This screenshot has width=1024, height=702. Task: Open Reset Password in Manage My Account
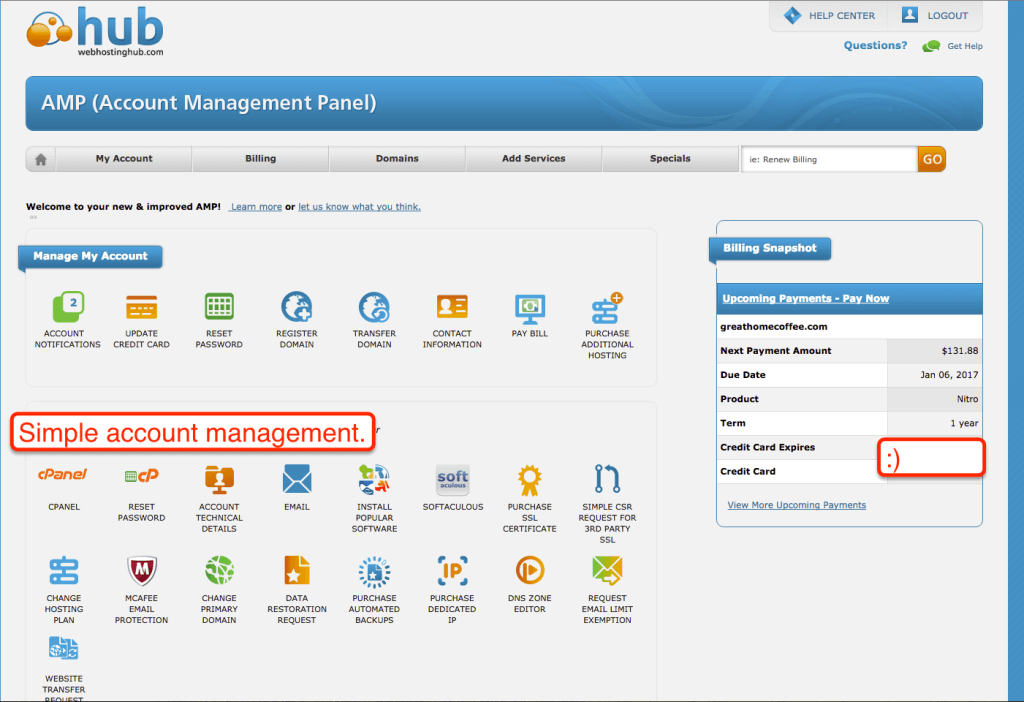point(219,306)
